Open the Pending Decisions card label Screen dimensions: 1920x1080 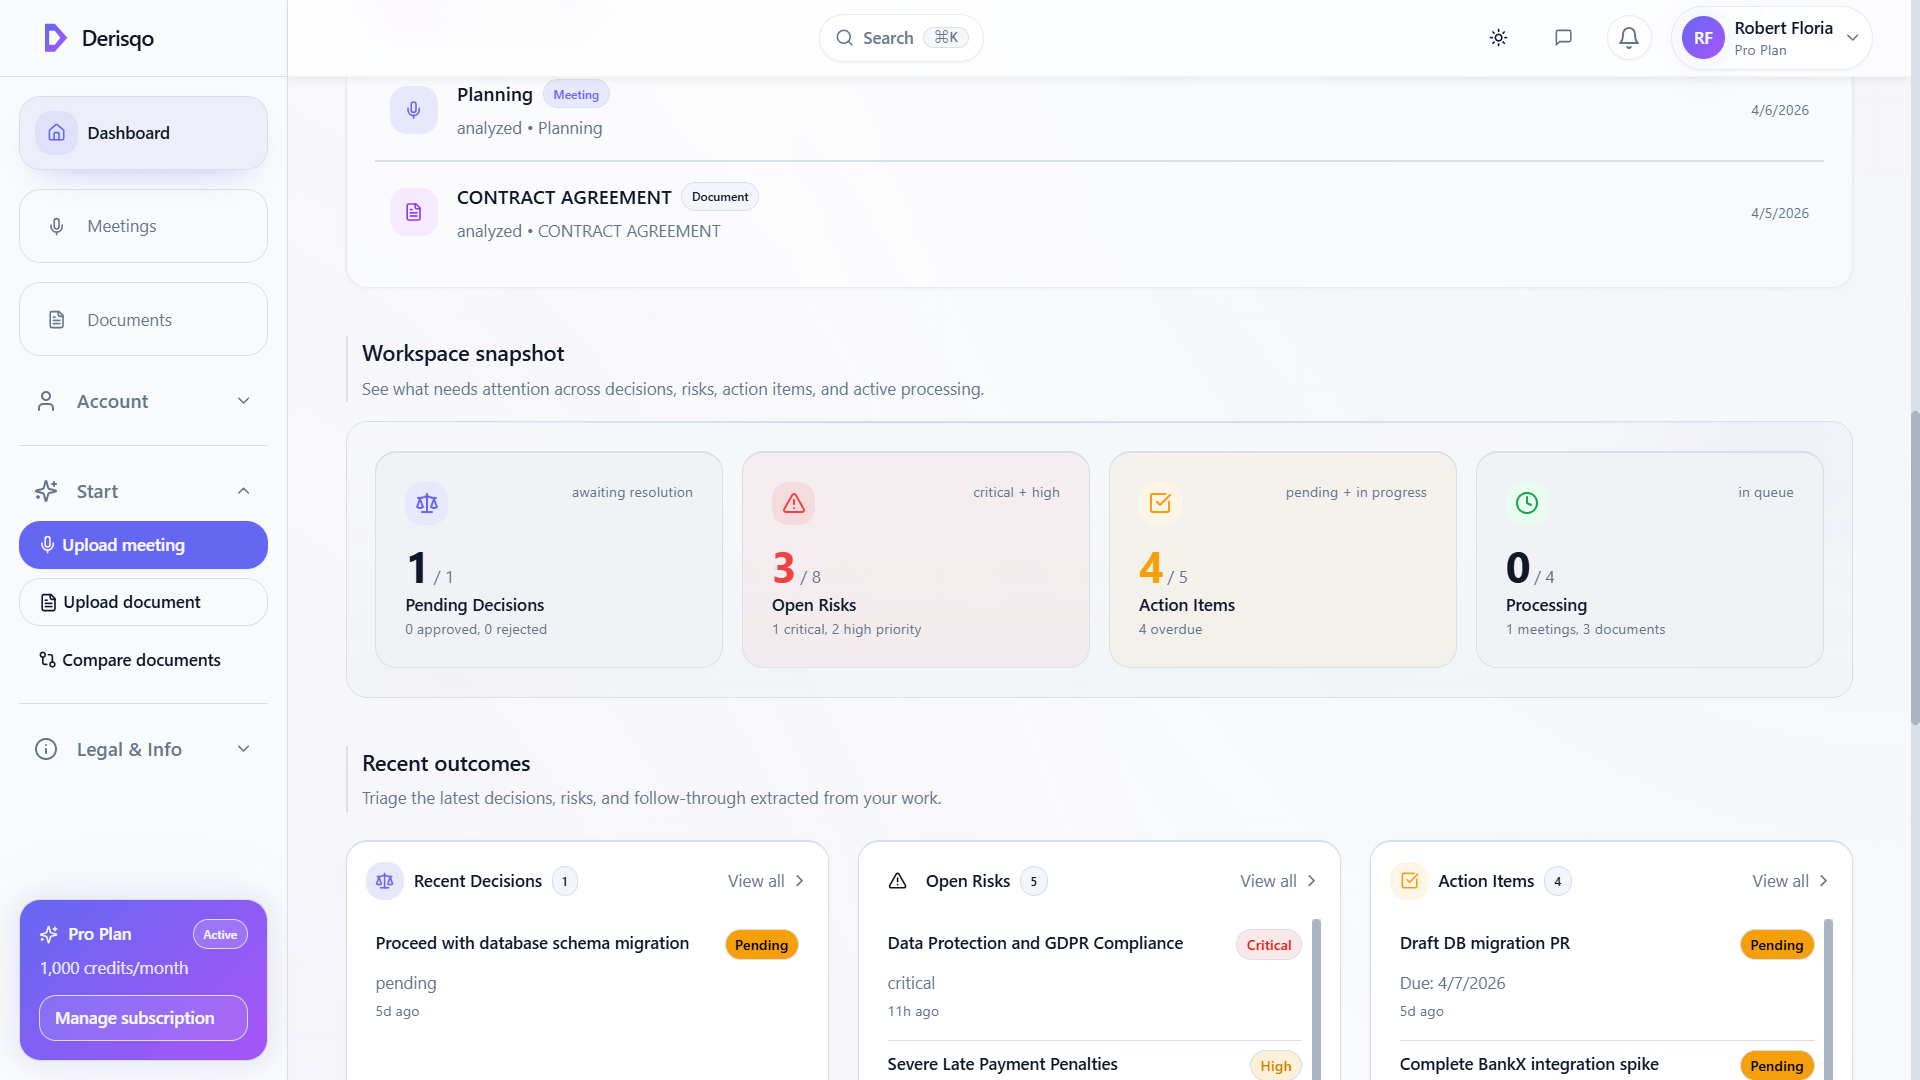click(x=475, y=605)
